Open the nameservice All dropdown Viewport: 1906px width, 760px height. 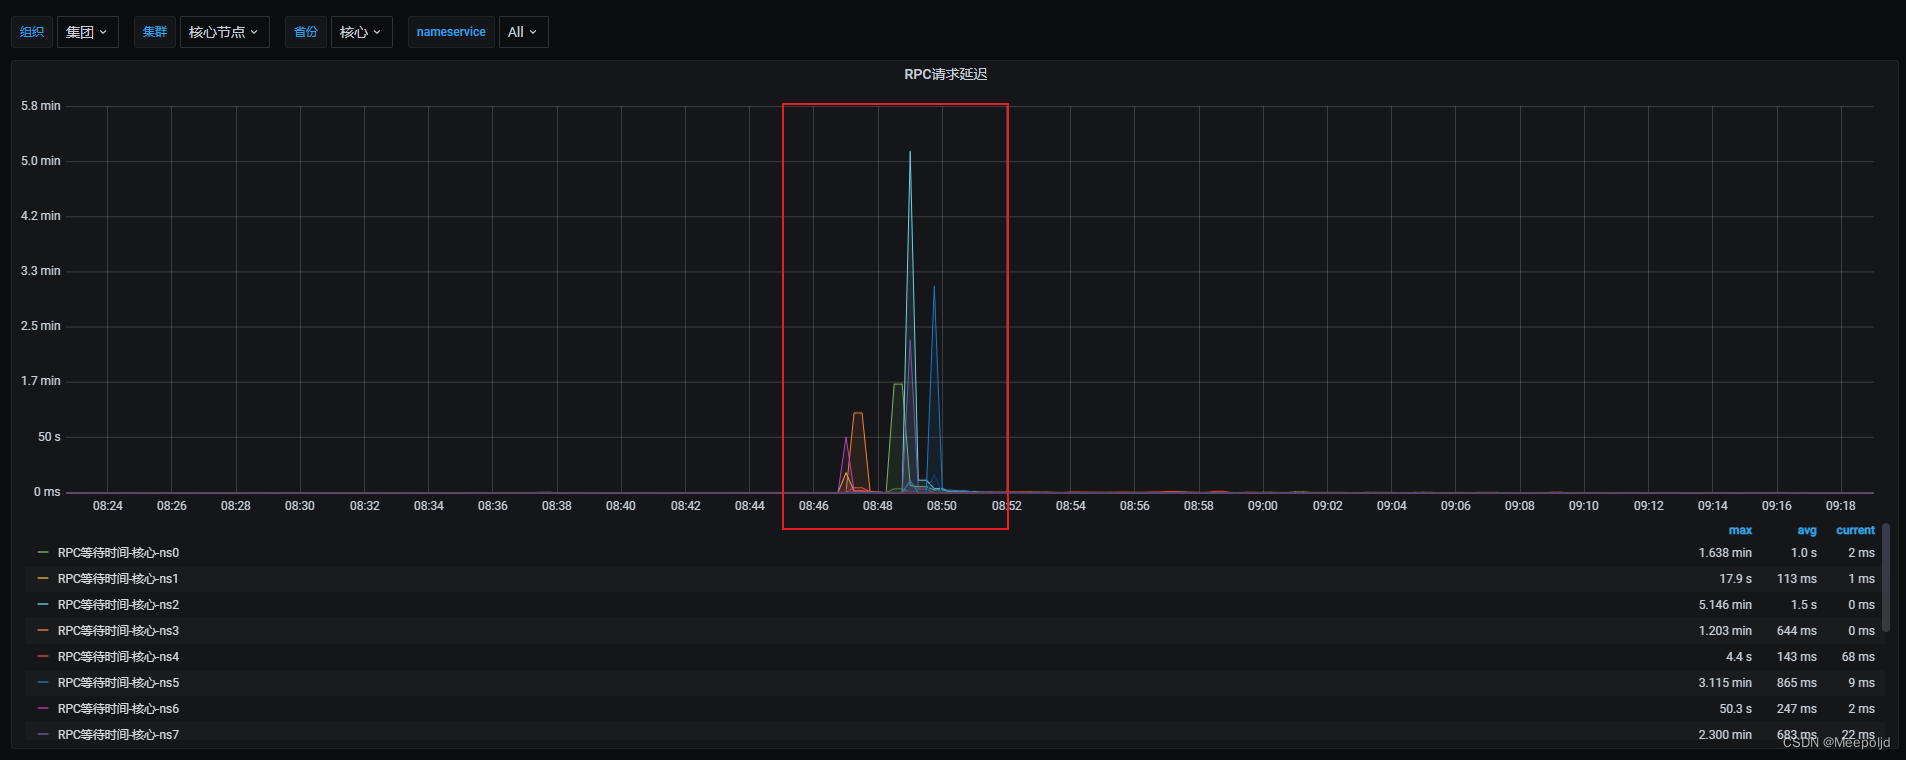pos(523,32)
